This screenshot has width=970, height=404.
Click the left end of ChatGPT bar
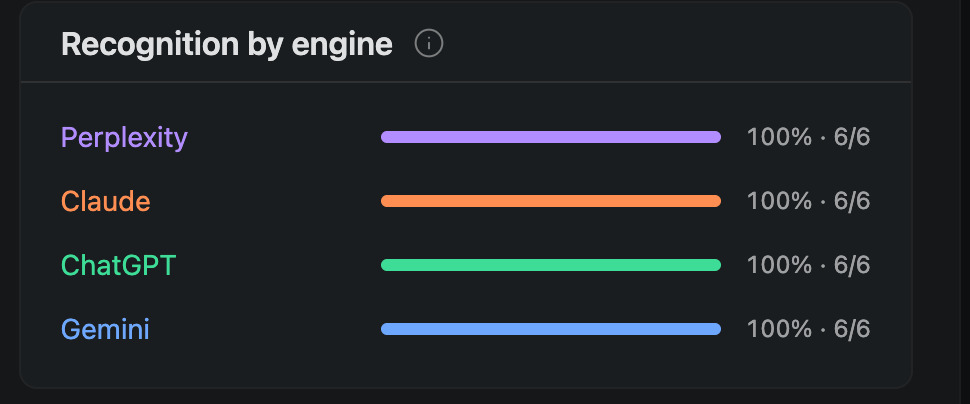coord(387,265)
